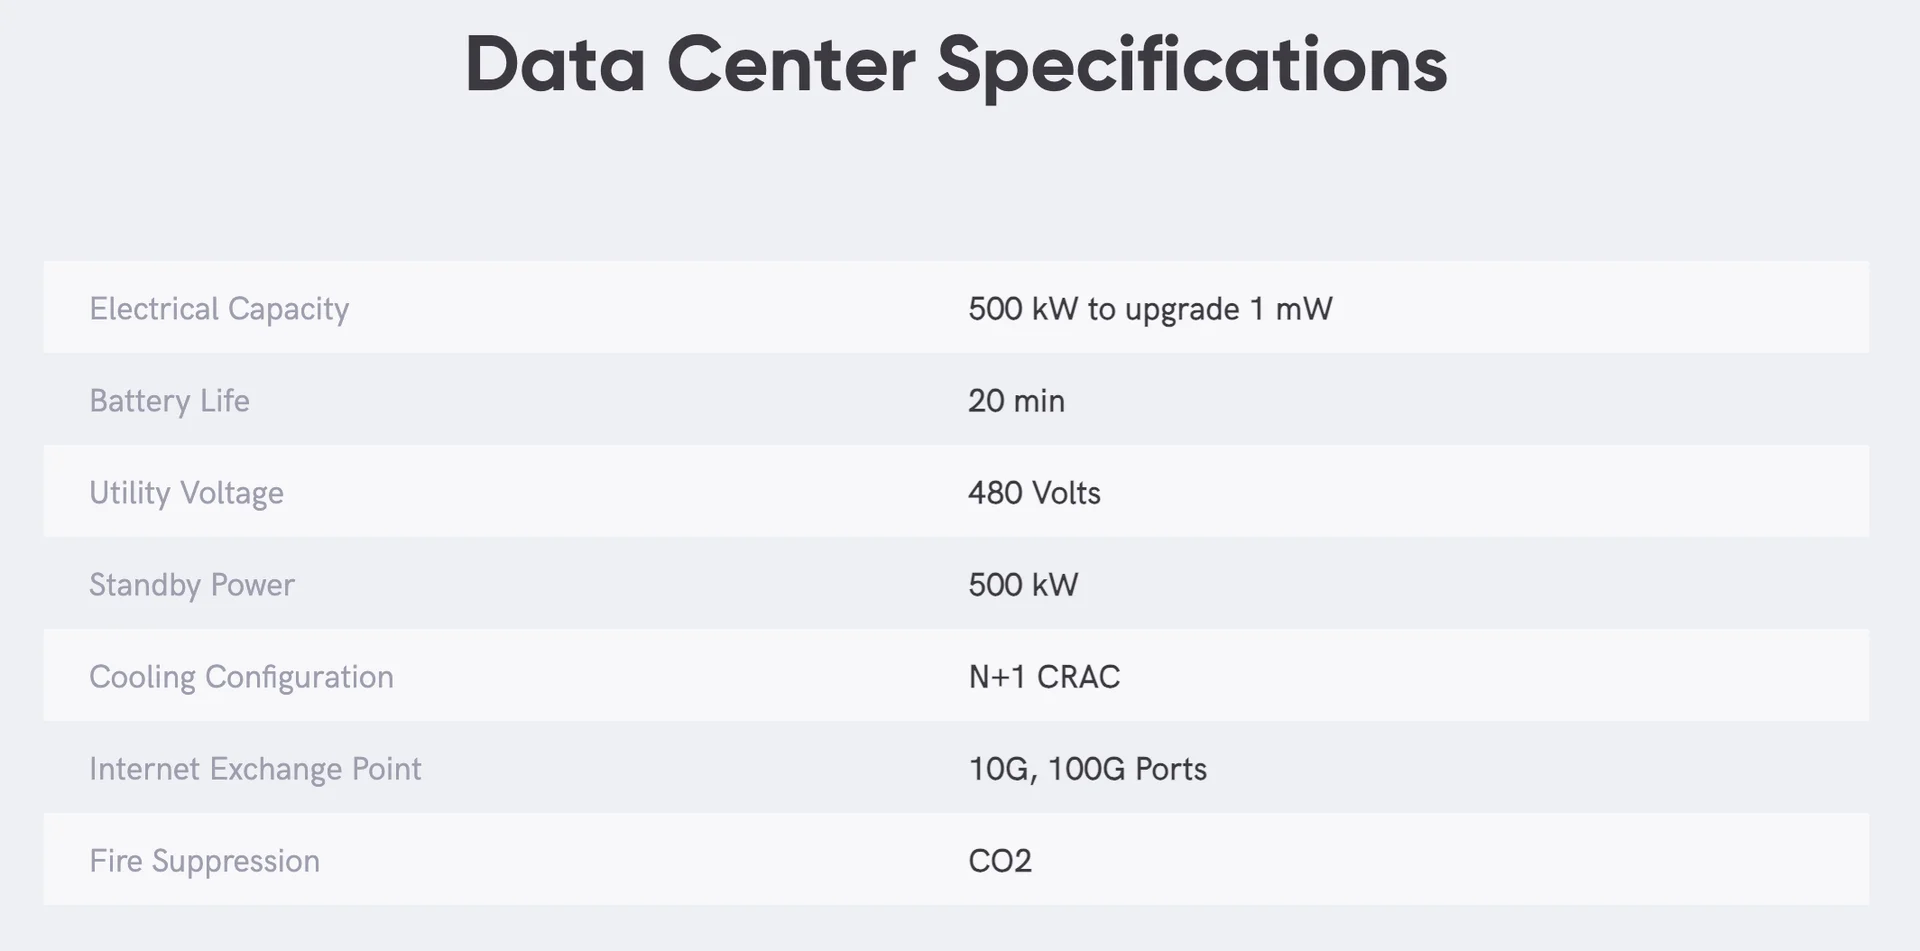The image size is (1920, 951).
Task: Click the word Data in the title
Action: click(x=554, y=64)
